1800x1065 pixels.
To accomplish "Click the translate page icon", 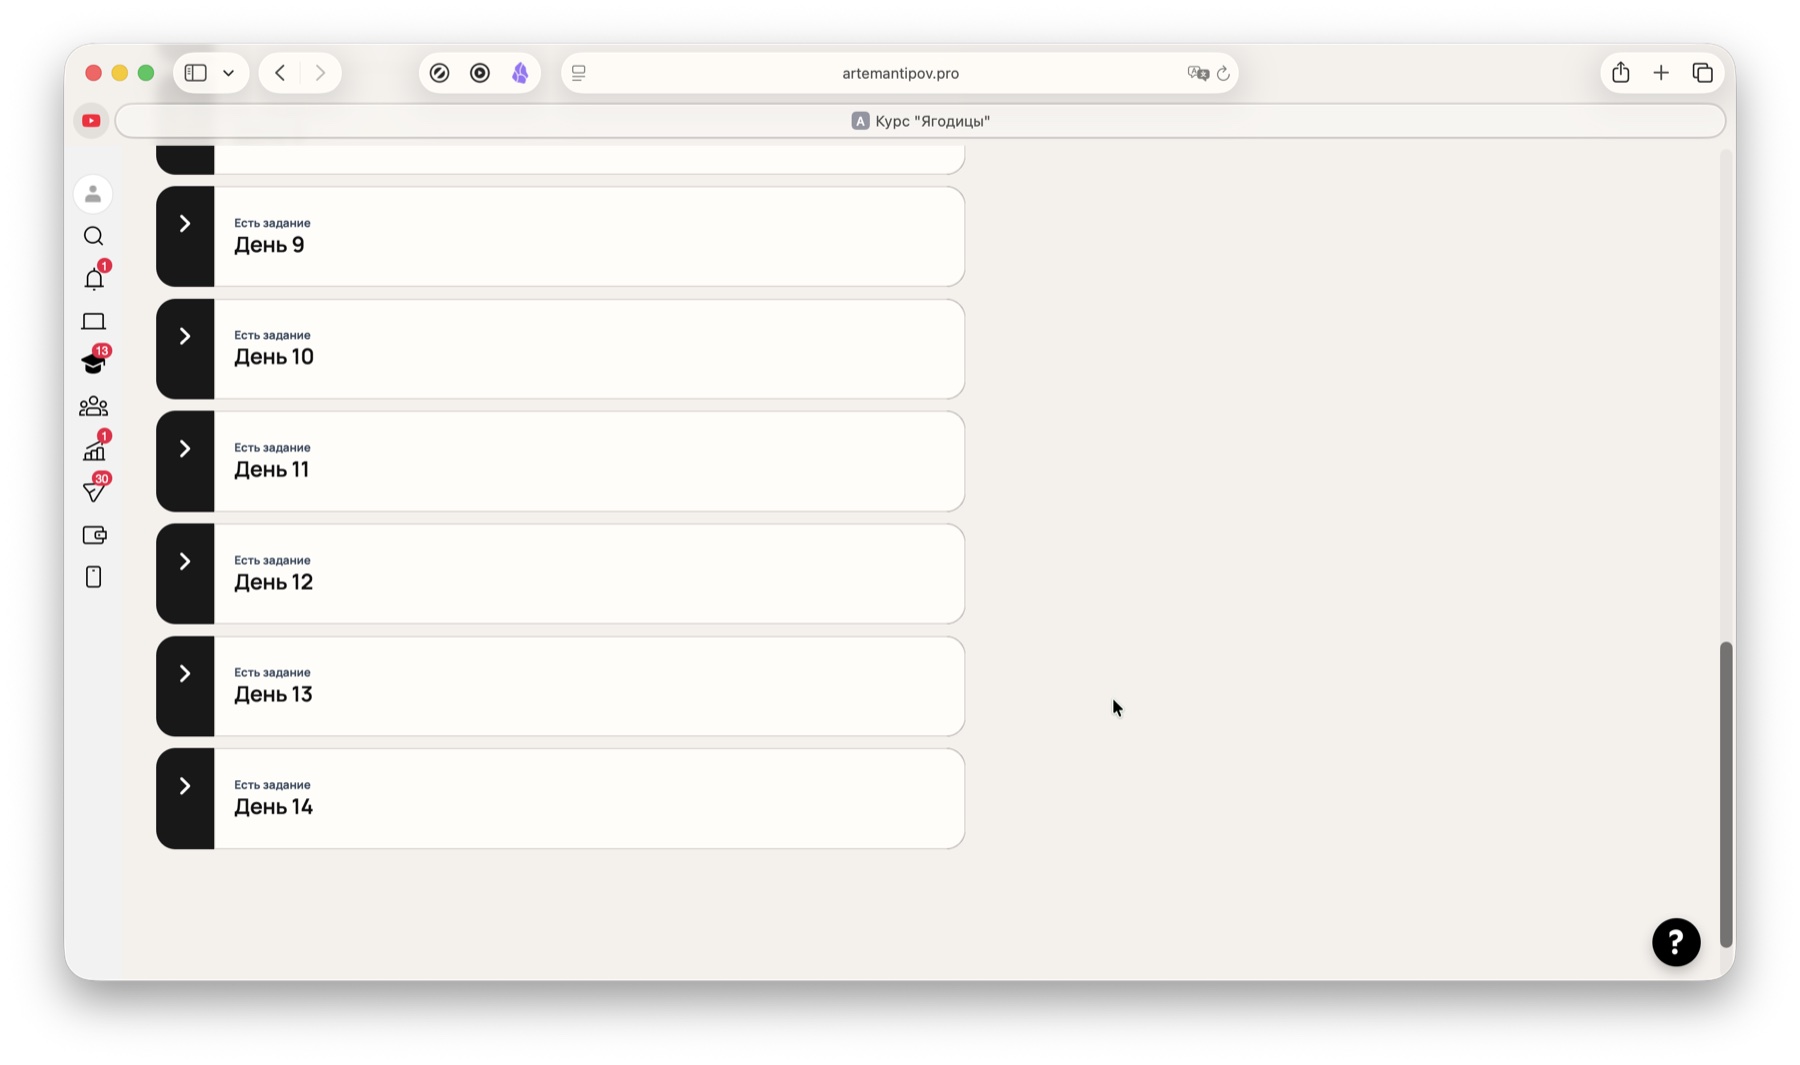I will 1197,73.
